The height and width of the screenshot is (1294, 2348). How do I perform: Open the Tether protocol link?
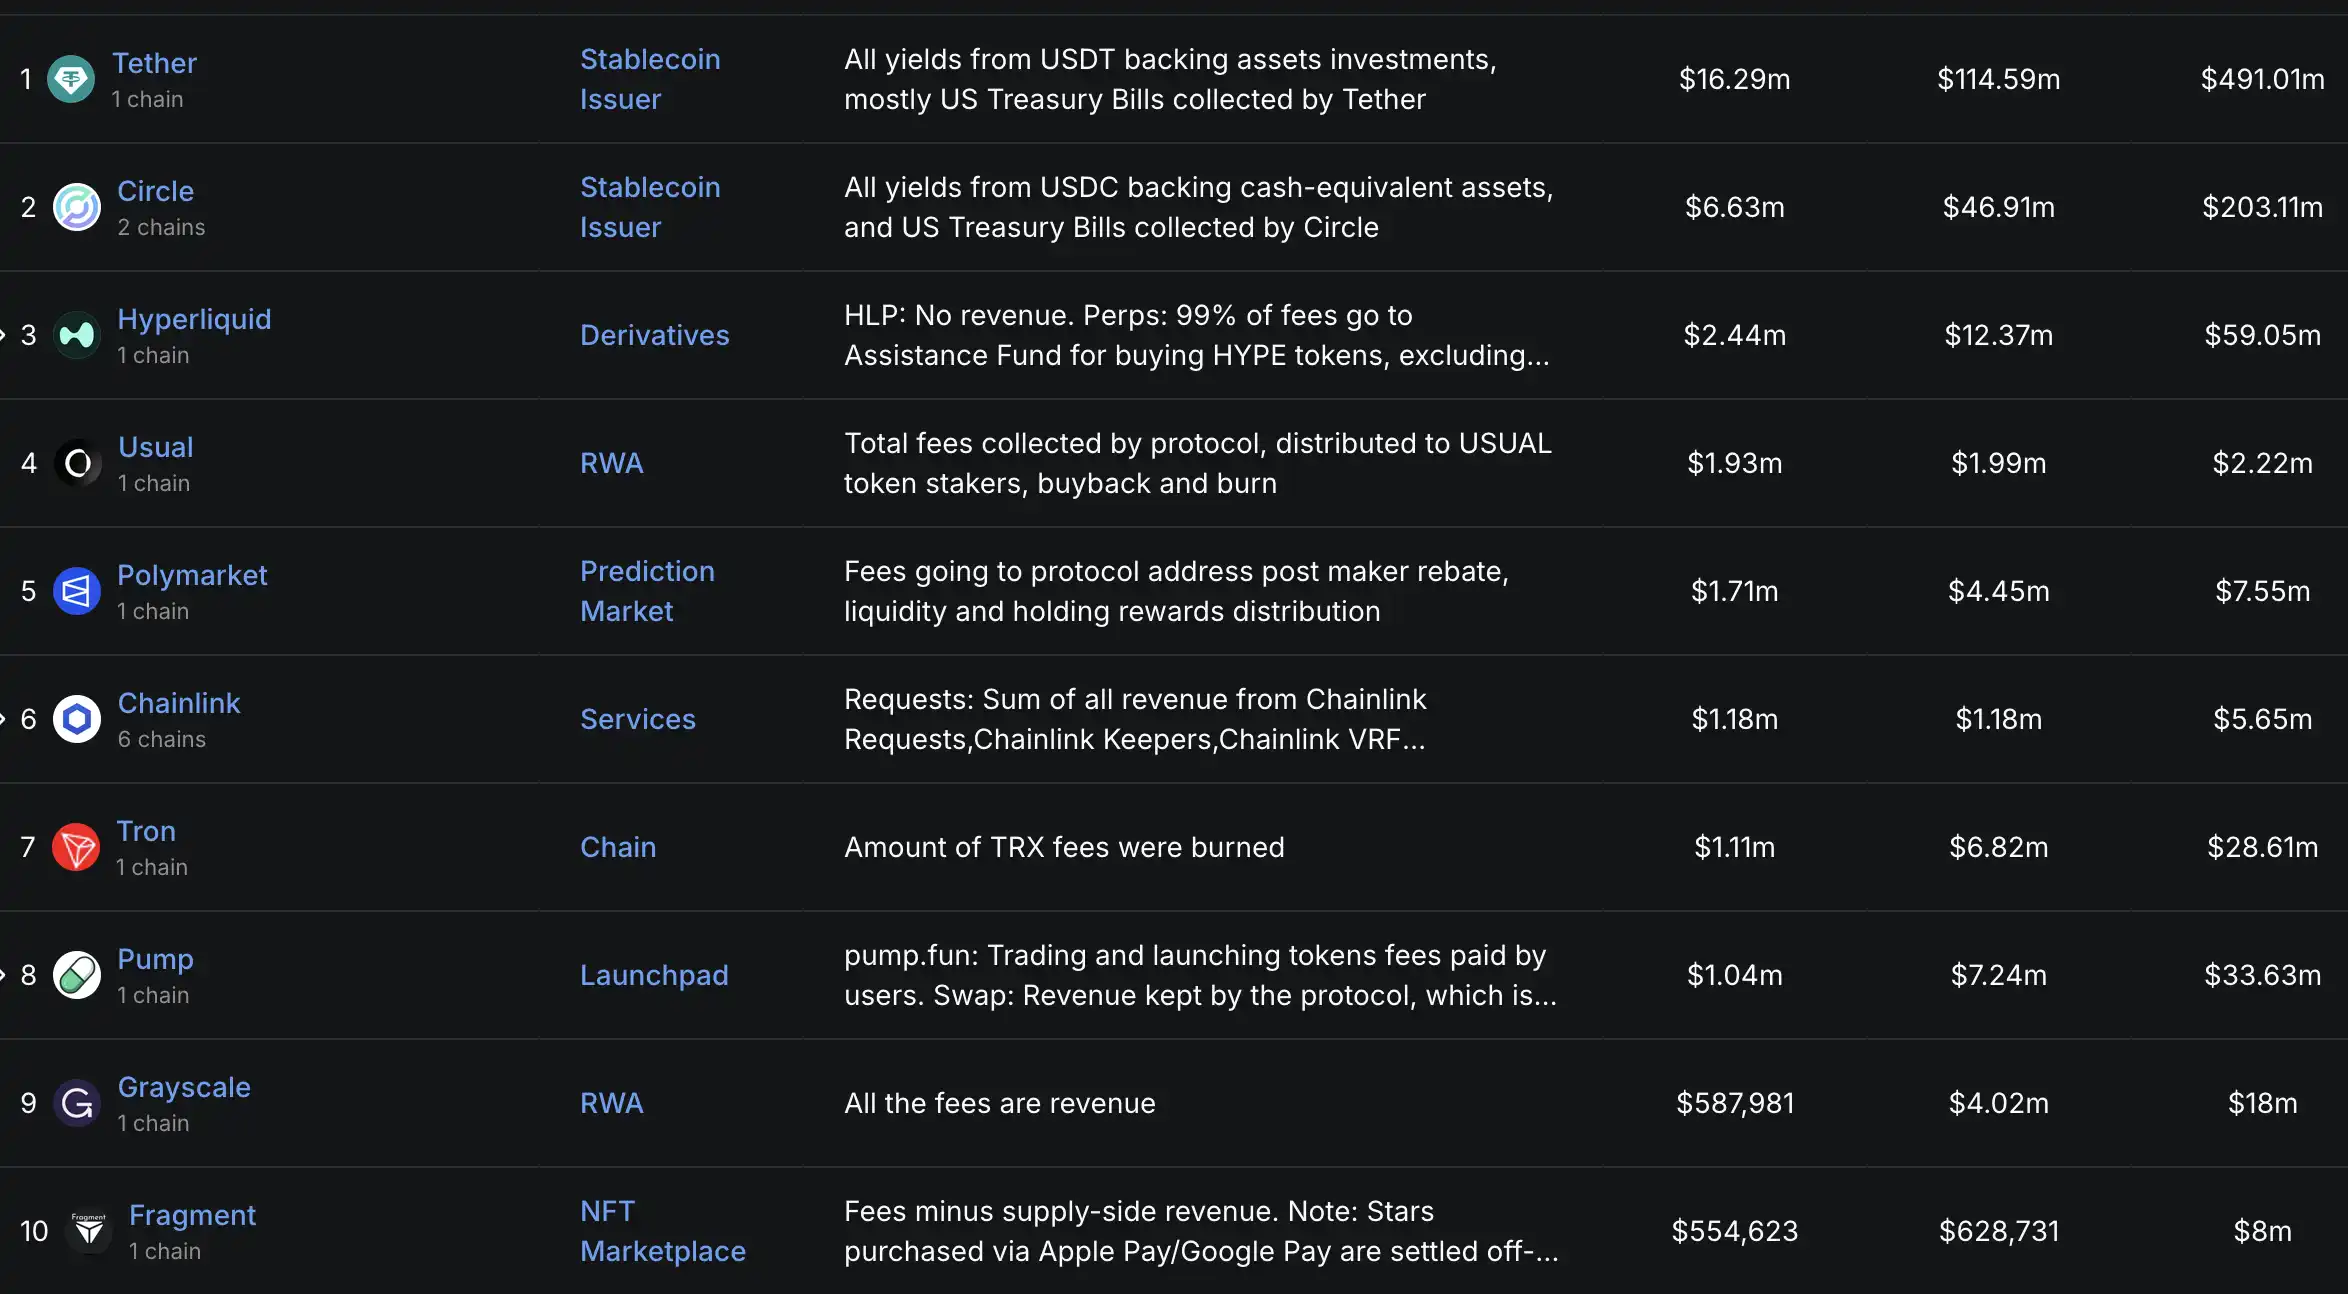[155, 62]
